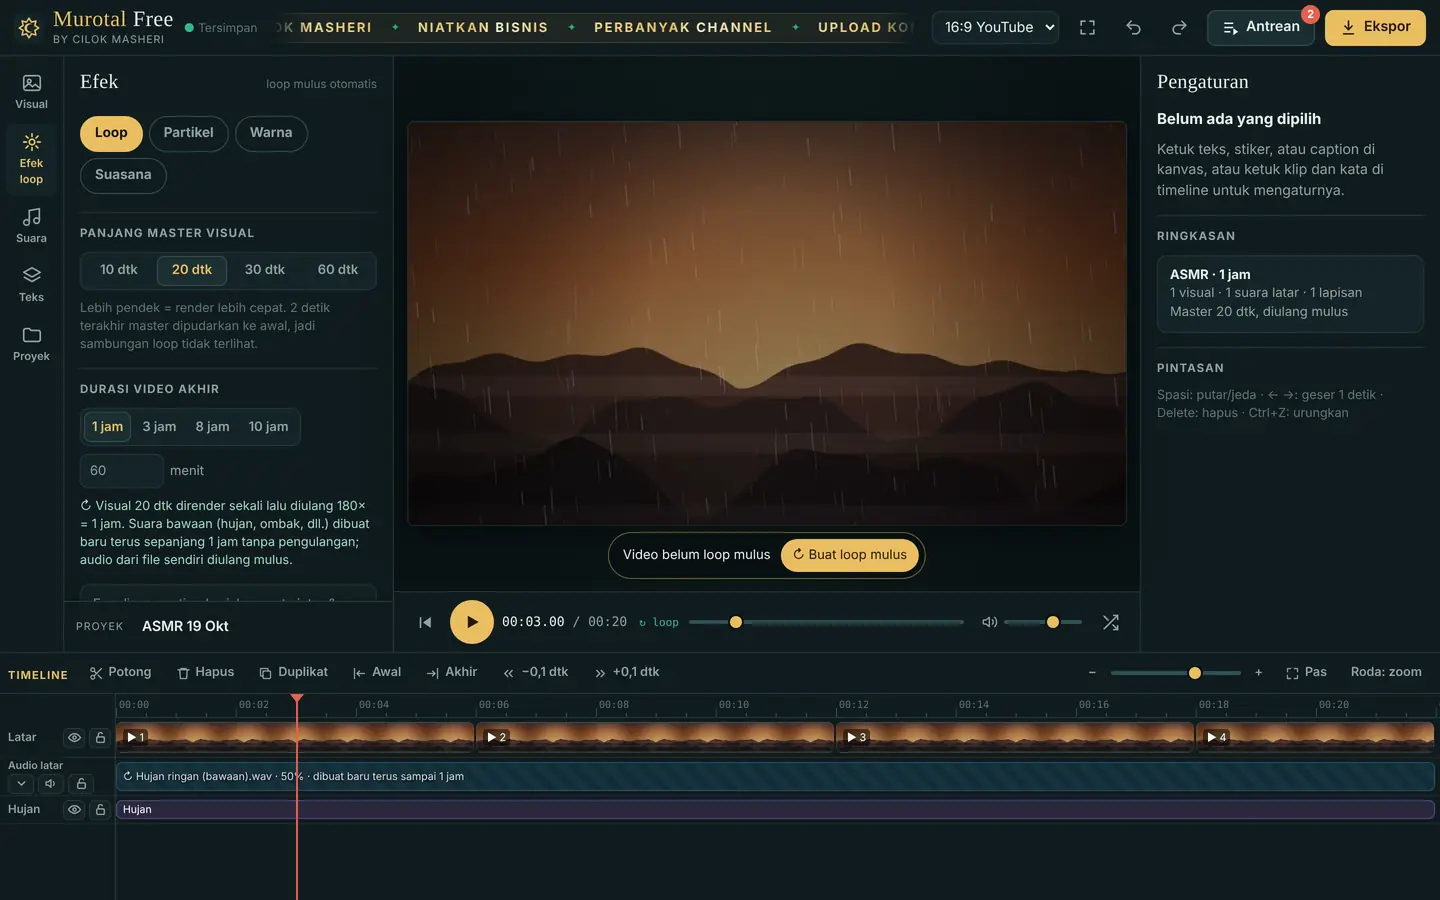Lock the Hujan track

tap(100, 810)
